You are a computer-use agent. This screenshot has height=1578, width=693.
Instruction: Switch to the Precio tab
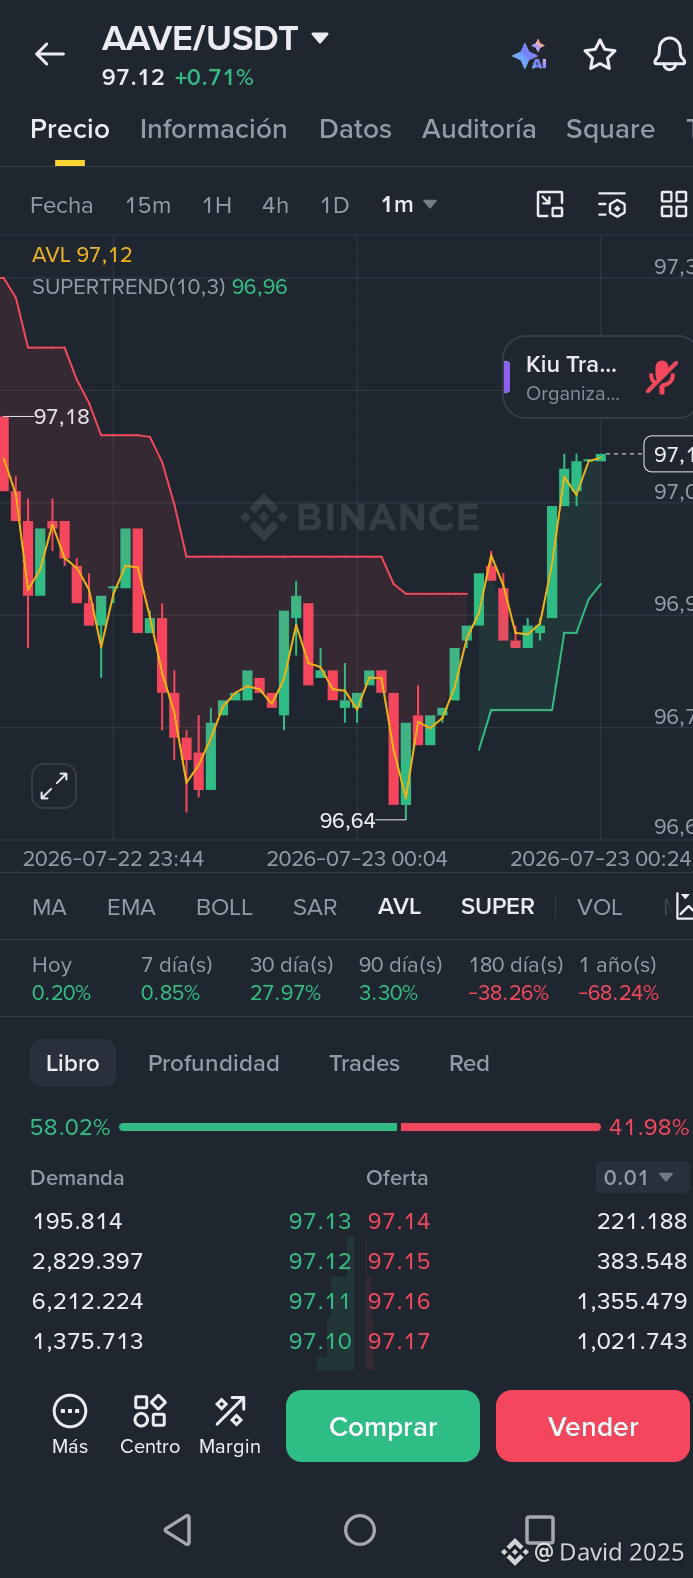(x=70, y=129)
